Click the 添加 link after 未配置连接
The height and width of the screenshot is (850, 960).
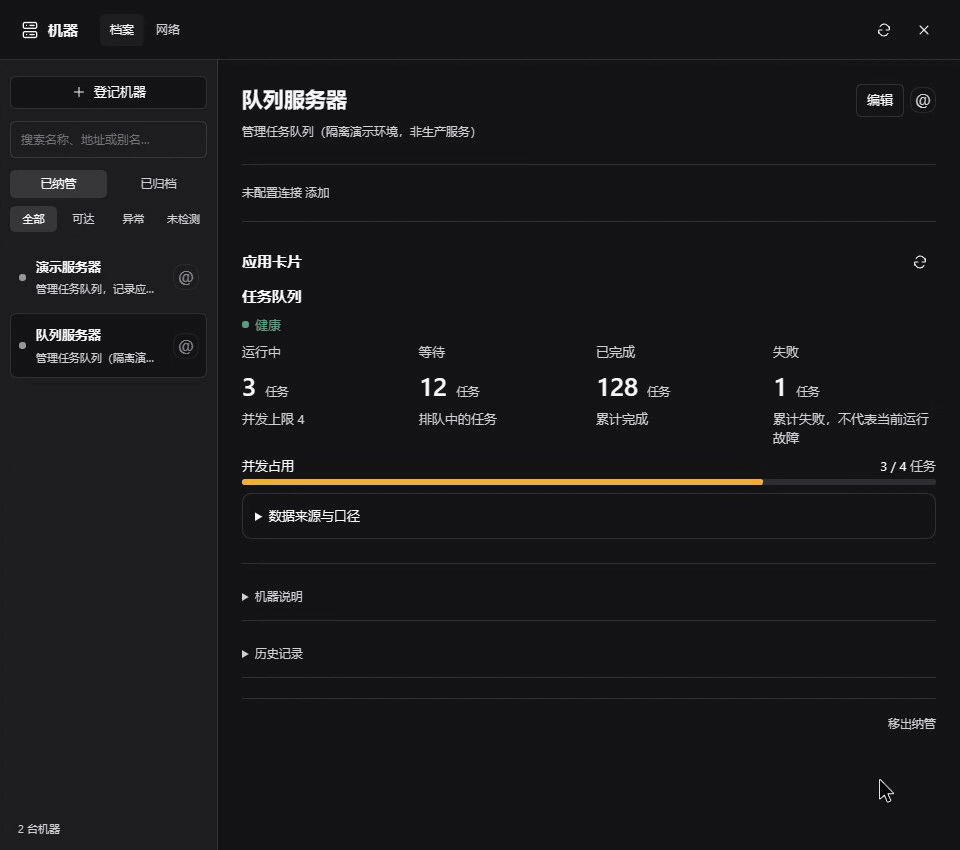[317, 193]
